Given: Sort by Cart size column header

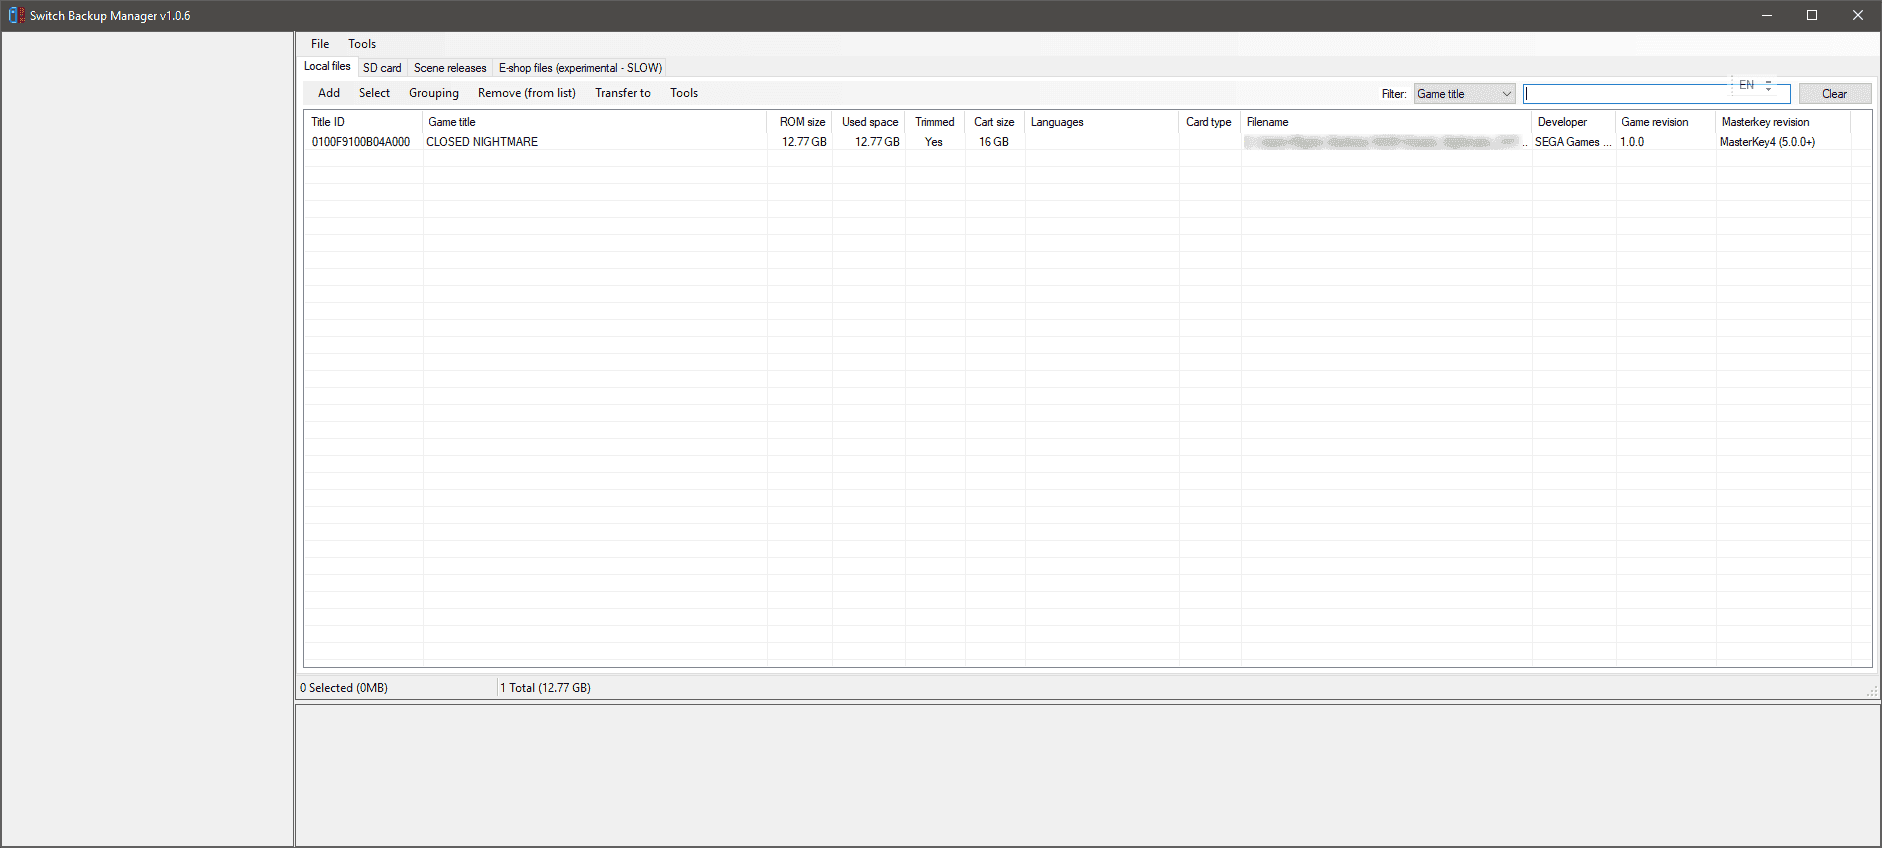Looking at the screenshot, I should click(x=995, y=122).
